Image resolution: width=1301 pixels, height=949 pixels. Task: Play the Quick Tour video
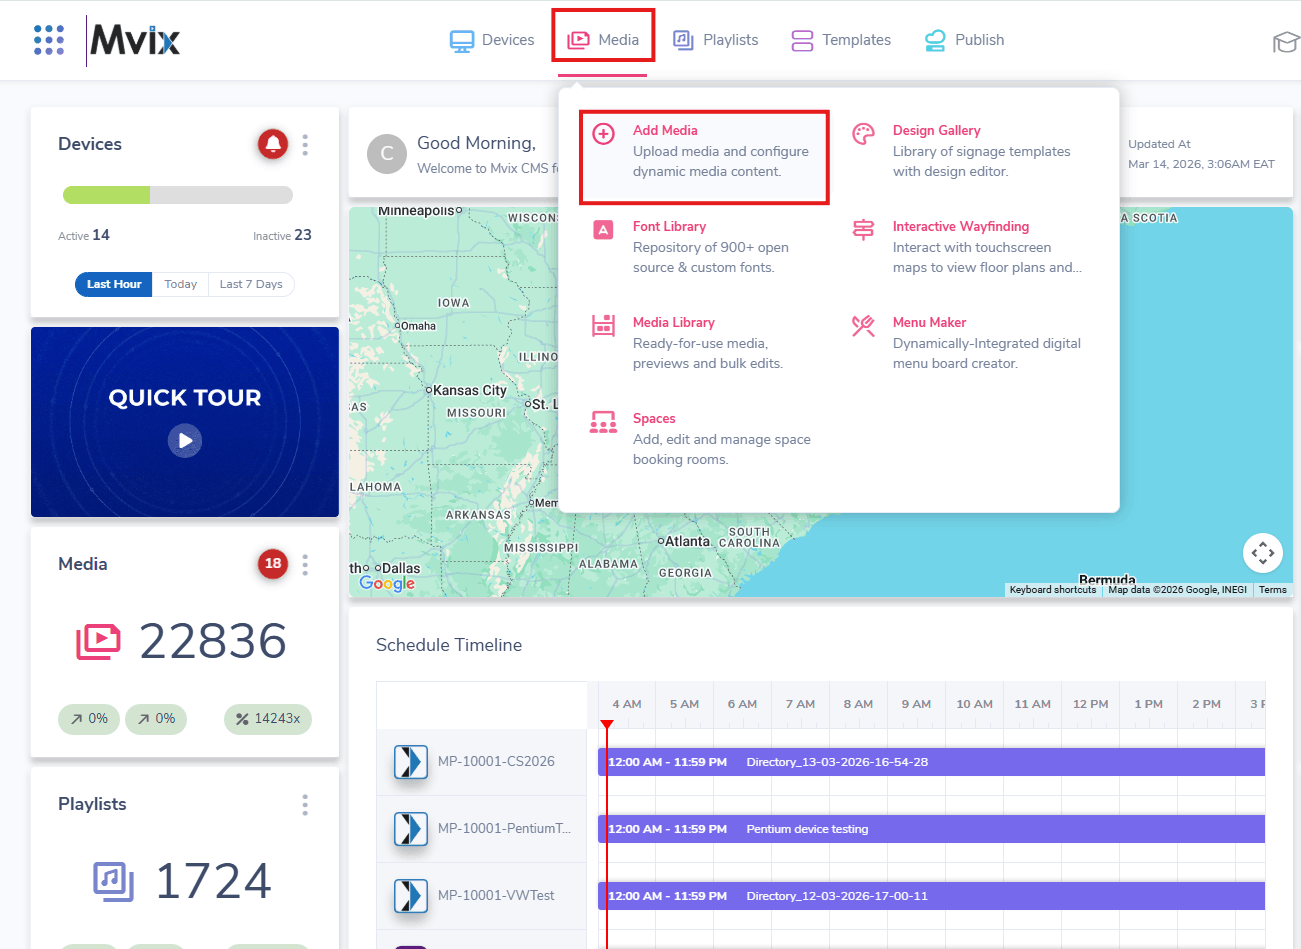pyautogui.click(x=185, y=440)
